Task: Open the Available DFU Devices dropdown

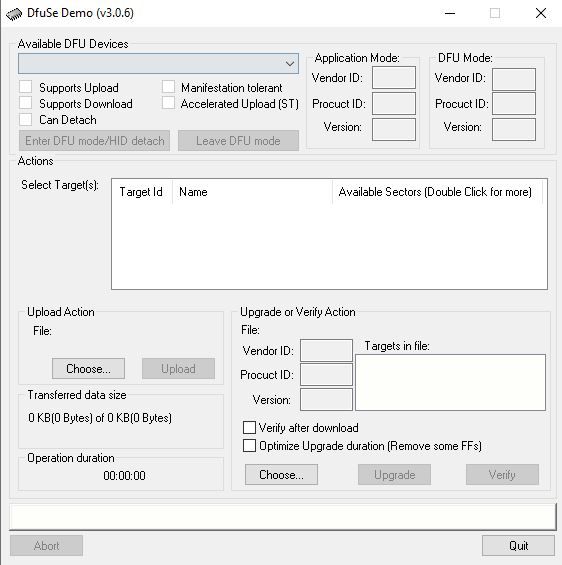Action: pos(159,64)
